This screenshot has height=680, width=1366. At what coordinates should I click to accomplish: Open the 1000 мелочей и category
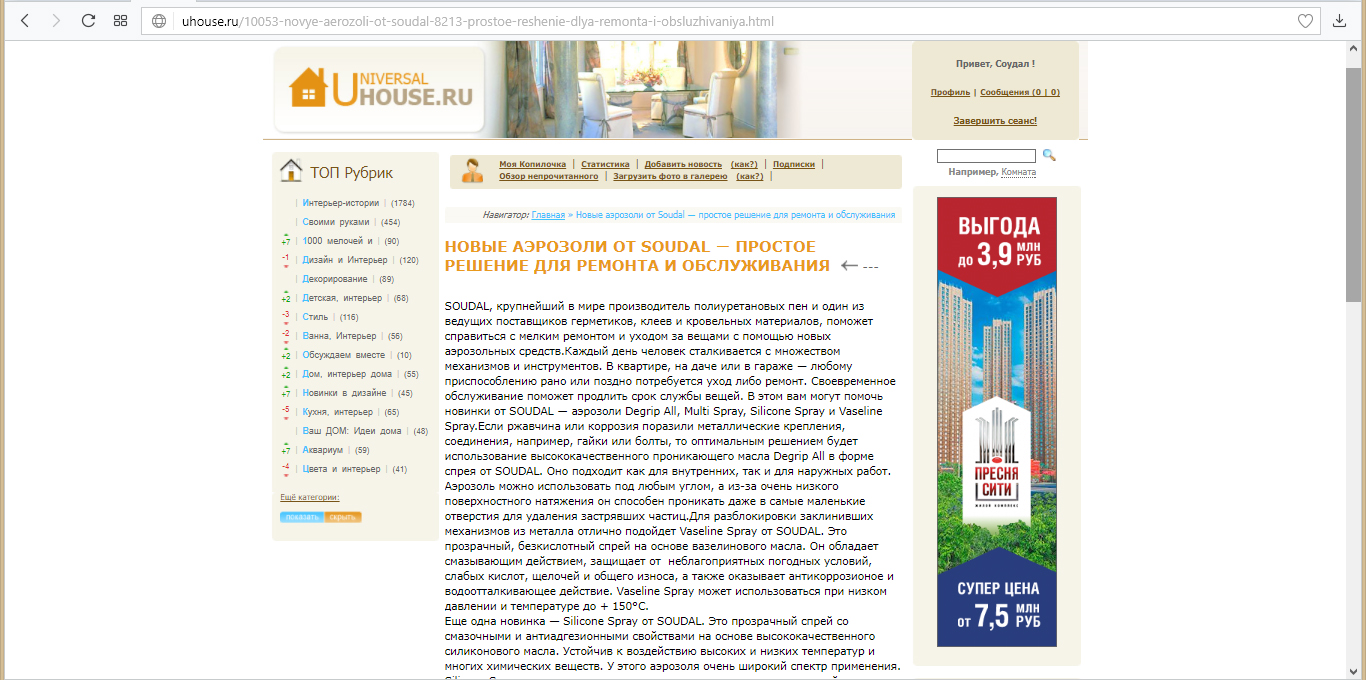point(338,241)
